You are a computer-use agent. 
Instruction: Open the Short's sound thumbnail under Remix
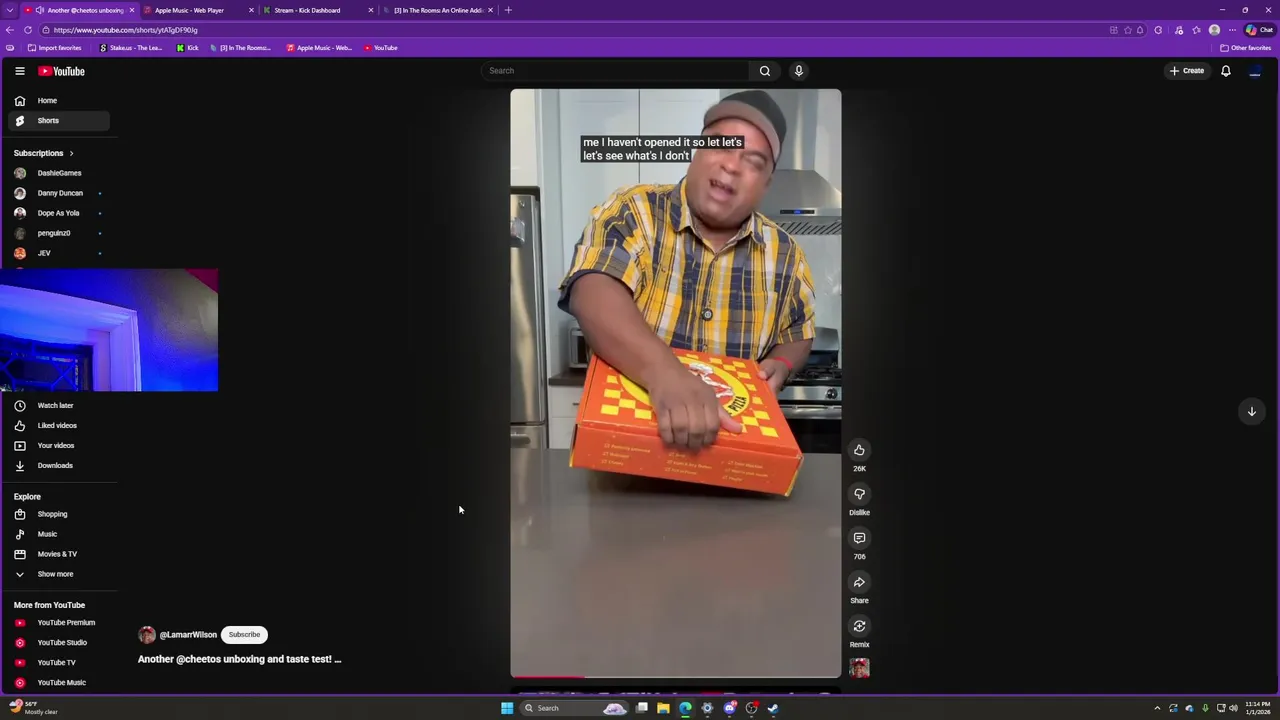pyautogui.click(x=859, y=668)
